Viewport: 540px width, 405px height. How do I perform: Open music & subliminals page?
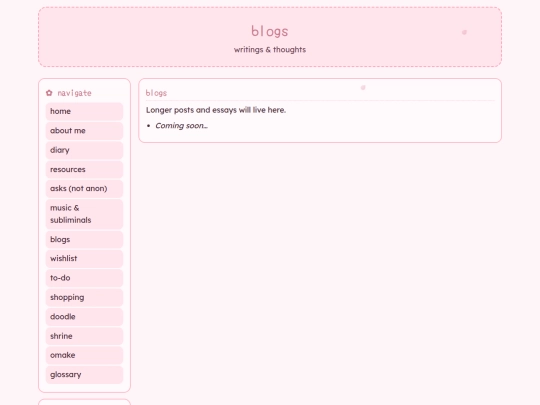(x=84, y=214)
